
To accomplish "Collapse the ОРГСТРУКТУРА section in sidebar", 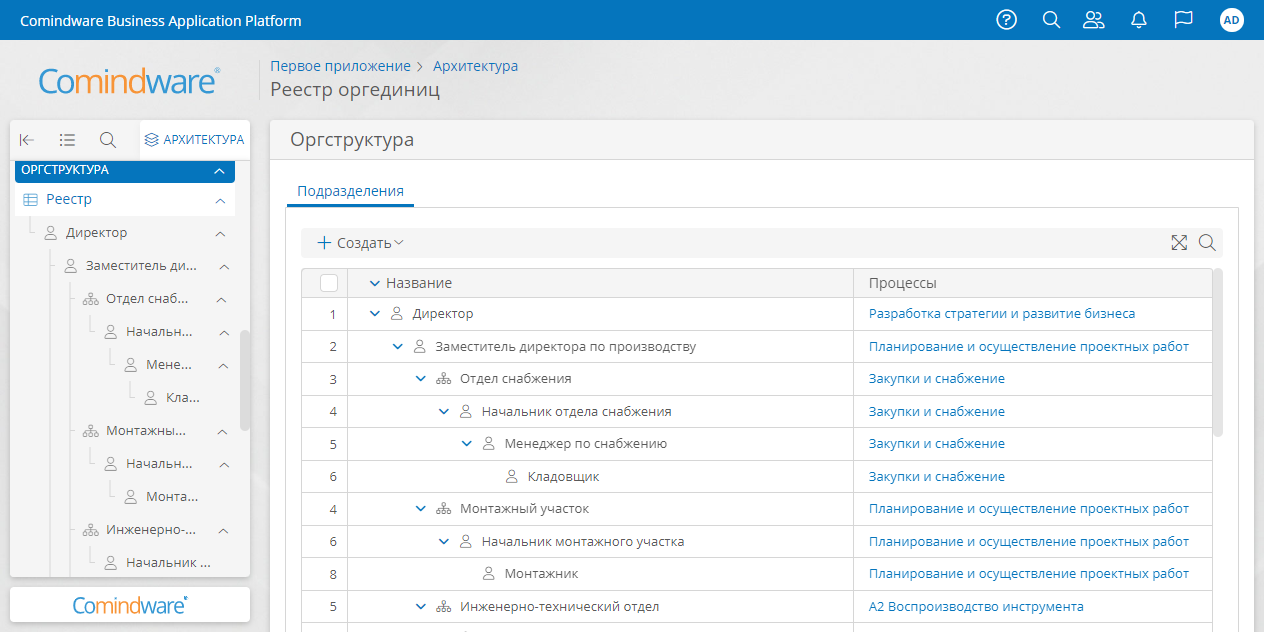I will [x=219, y=171].
